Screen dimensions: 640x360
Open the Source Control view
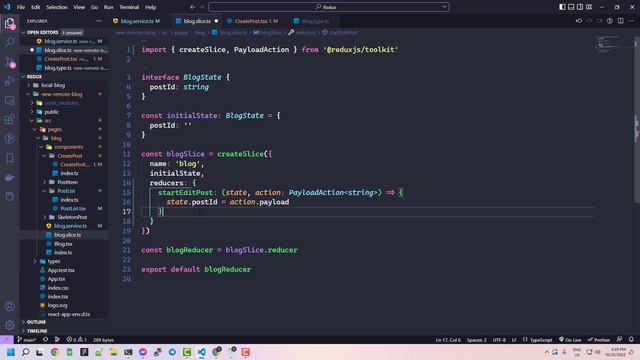coord(9,62)
